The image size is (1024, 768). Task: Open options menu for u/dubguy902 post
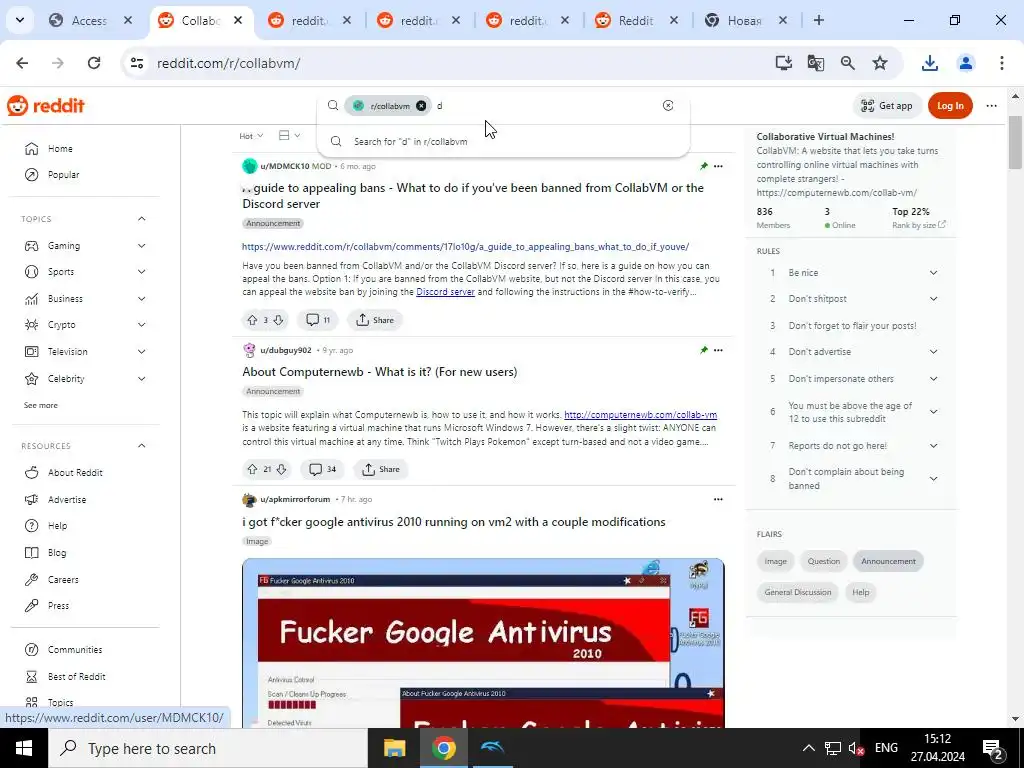718,350
